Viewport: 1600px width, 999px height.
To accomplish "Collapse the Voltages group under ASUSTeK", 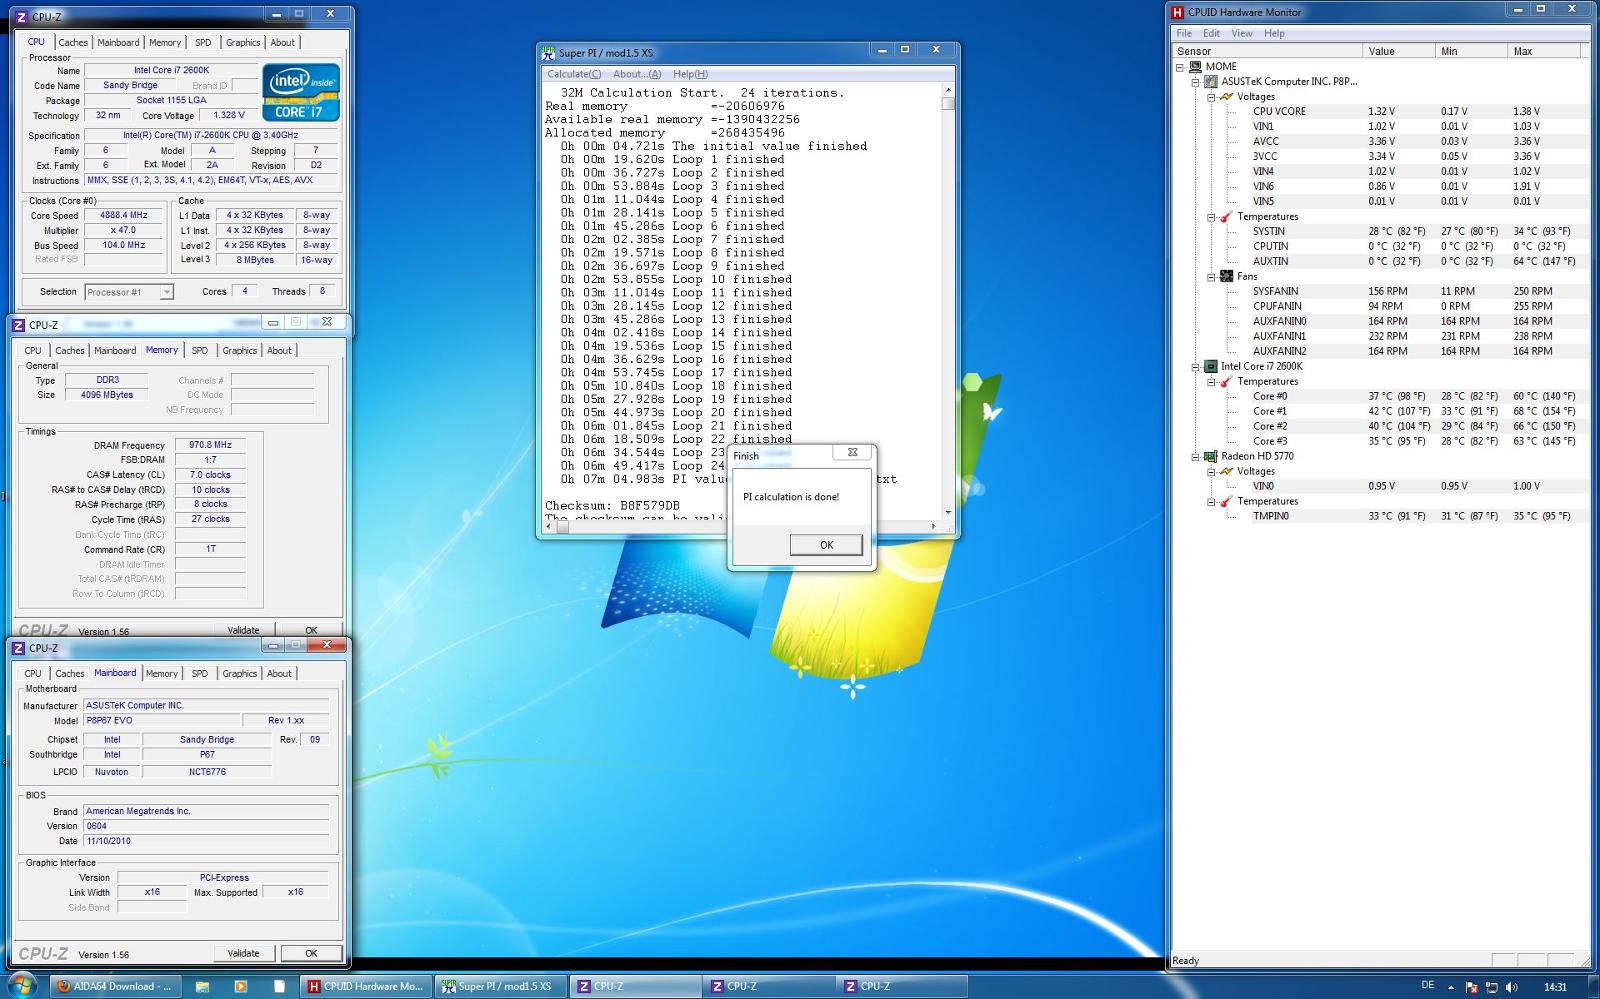I will click(1211, 97).
